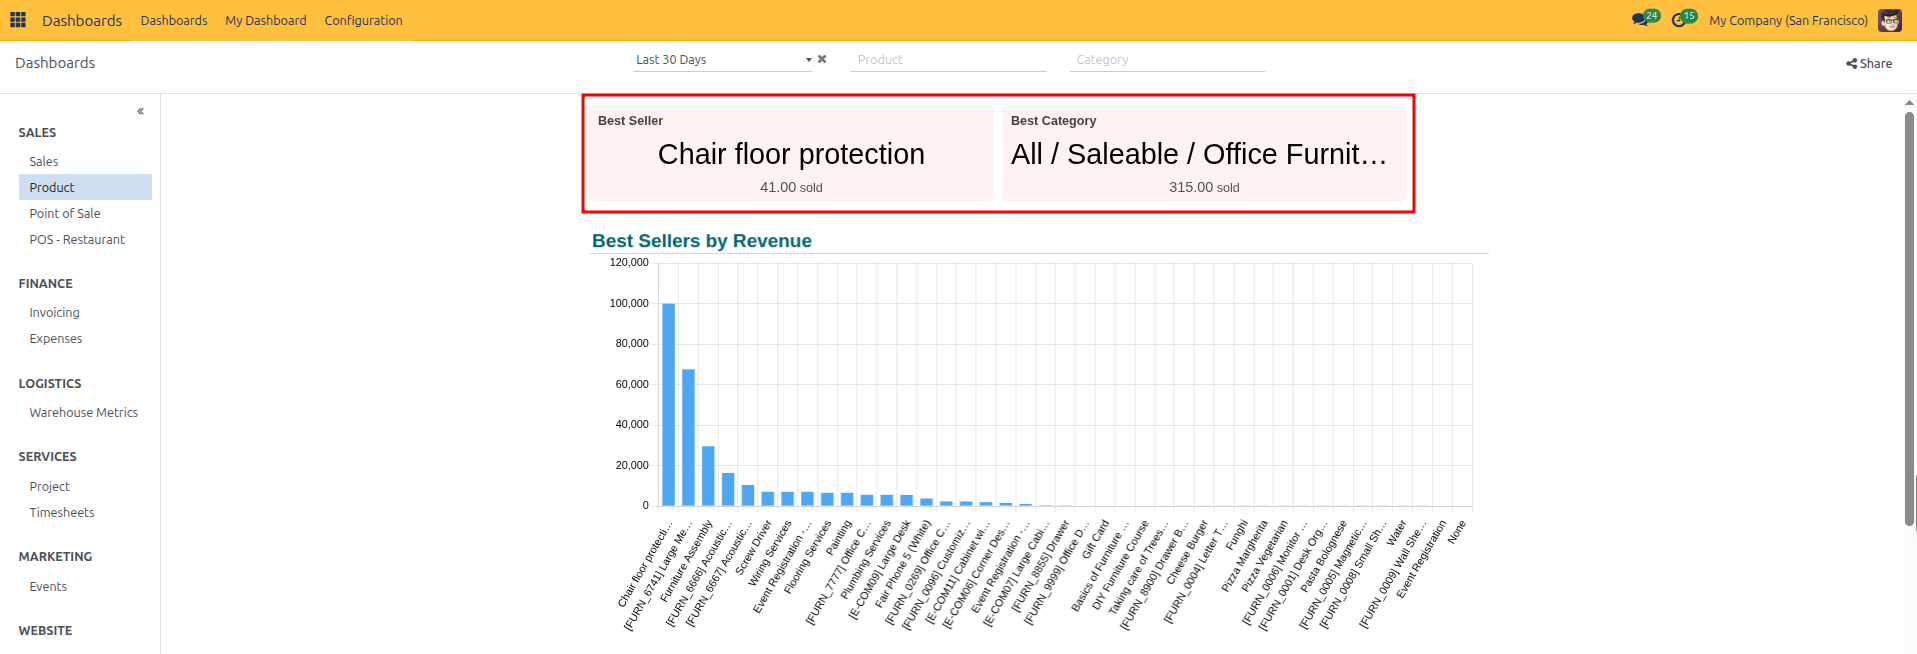Click the '315.00 sold' value
1917x654 pixels.
coord(1204,187)
